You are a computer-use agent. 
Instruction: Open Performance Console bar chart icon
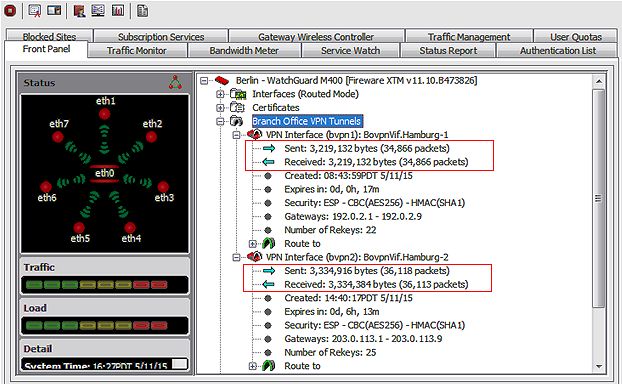tap(118, 10)
